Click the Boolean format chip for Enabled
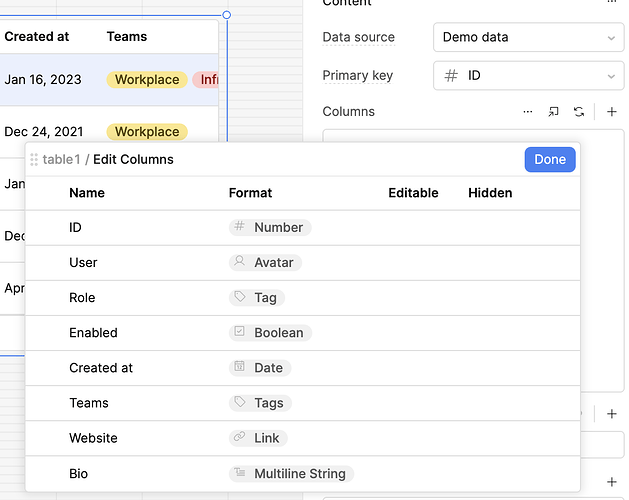This screenshot has width=629, height=500. click(x=270, y=333)
